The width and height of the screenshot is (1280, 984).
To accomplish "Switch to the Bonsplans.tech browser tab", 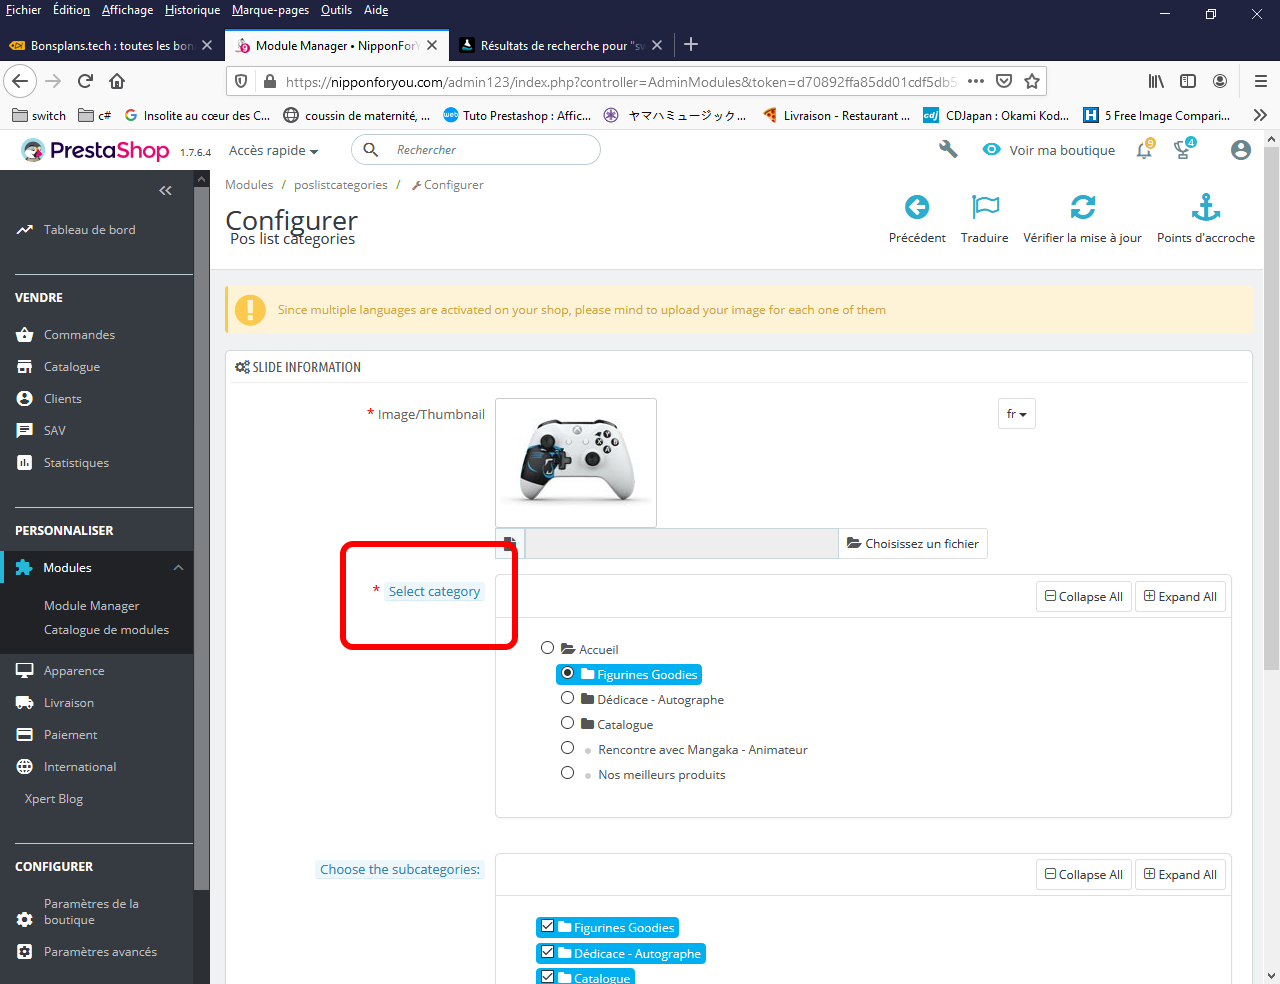I will click(x=110, y=45).
